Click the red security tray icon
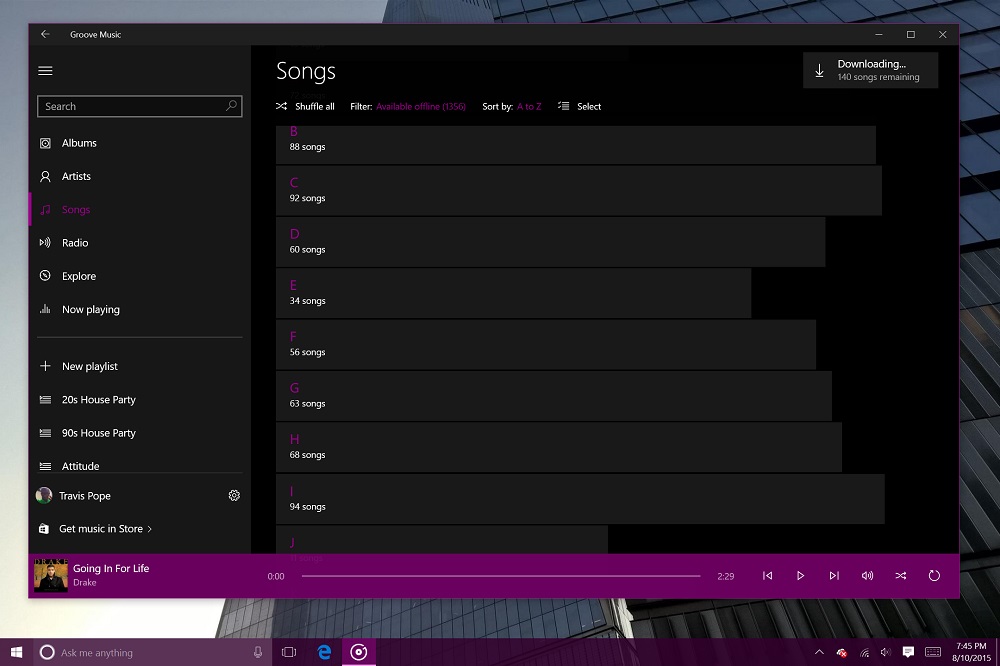This screenshot has height=666, width=1000. click(842, 652)
